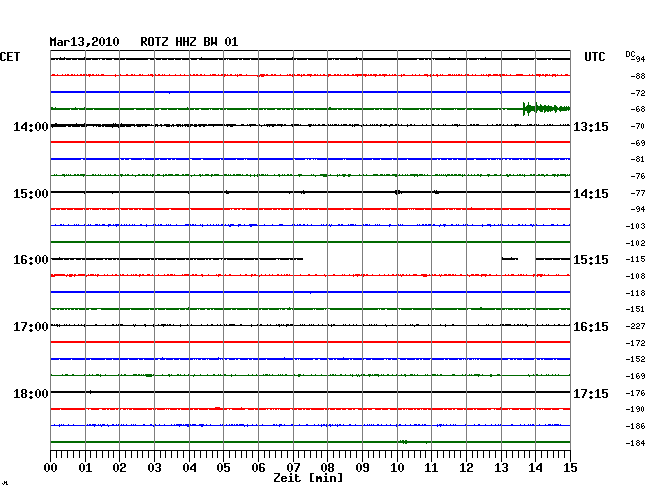Click the 15:15 UTC time label
650x494 pixels.
[591, 260]
